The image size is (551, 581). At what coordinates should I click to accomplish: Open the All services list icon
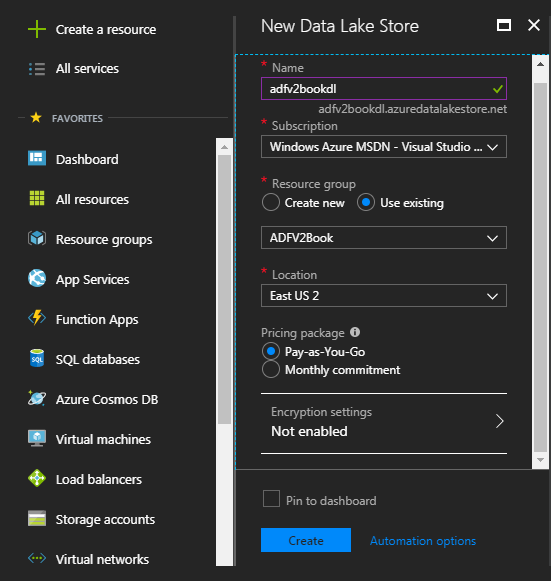coord(37,69)
